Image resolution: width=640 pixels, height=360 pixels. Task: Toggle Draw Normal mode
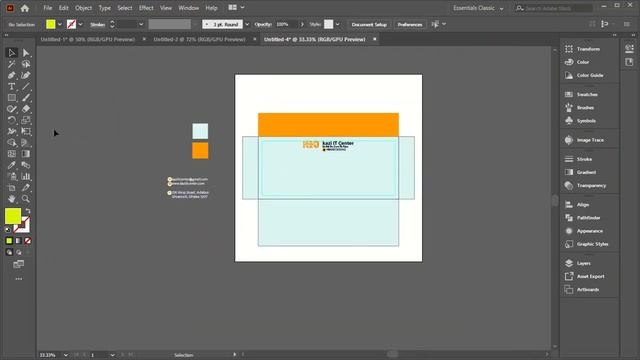pos(9,253)
